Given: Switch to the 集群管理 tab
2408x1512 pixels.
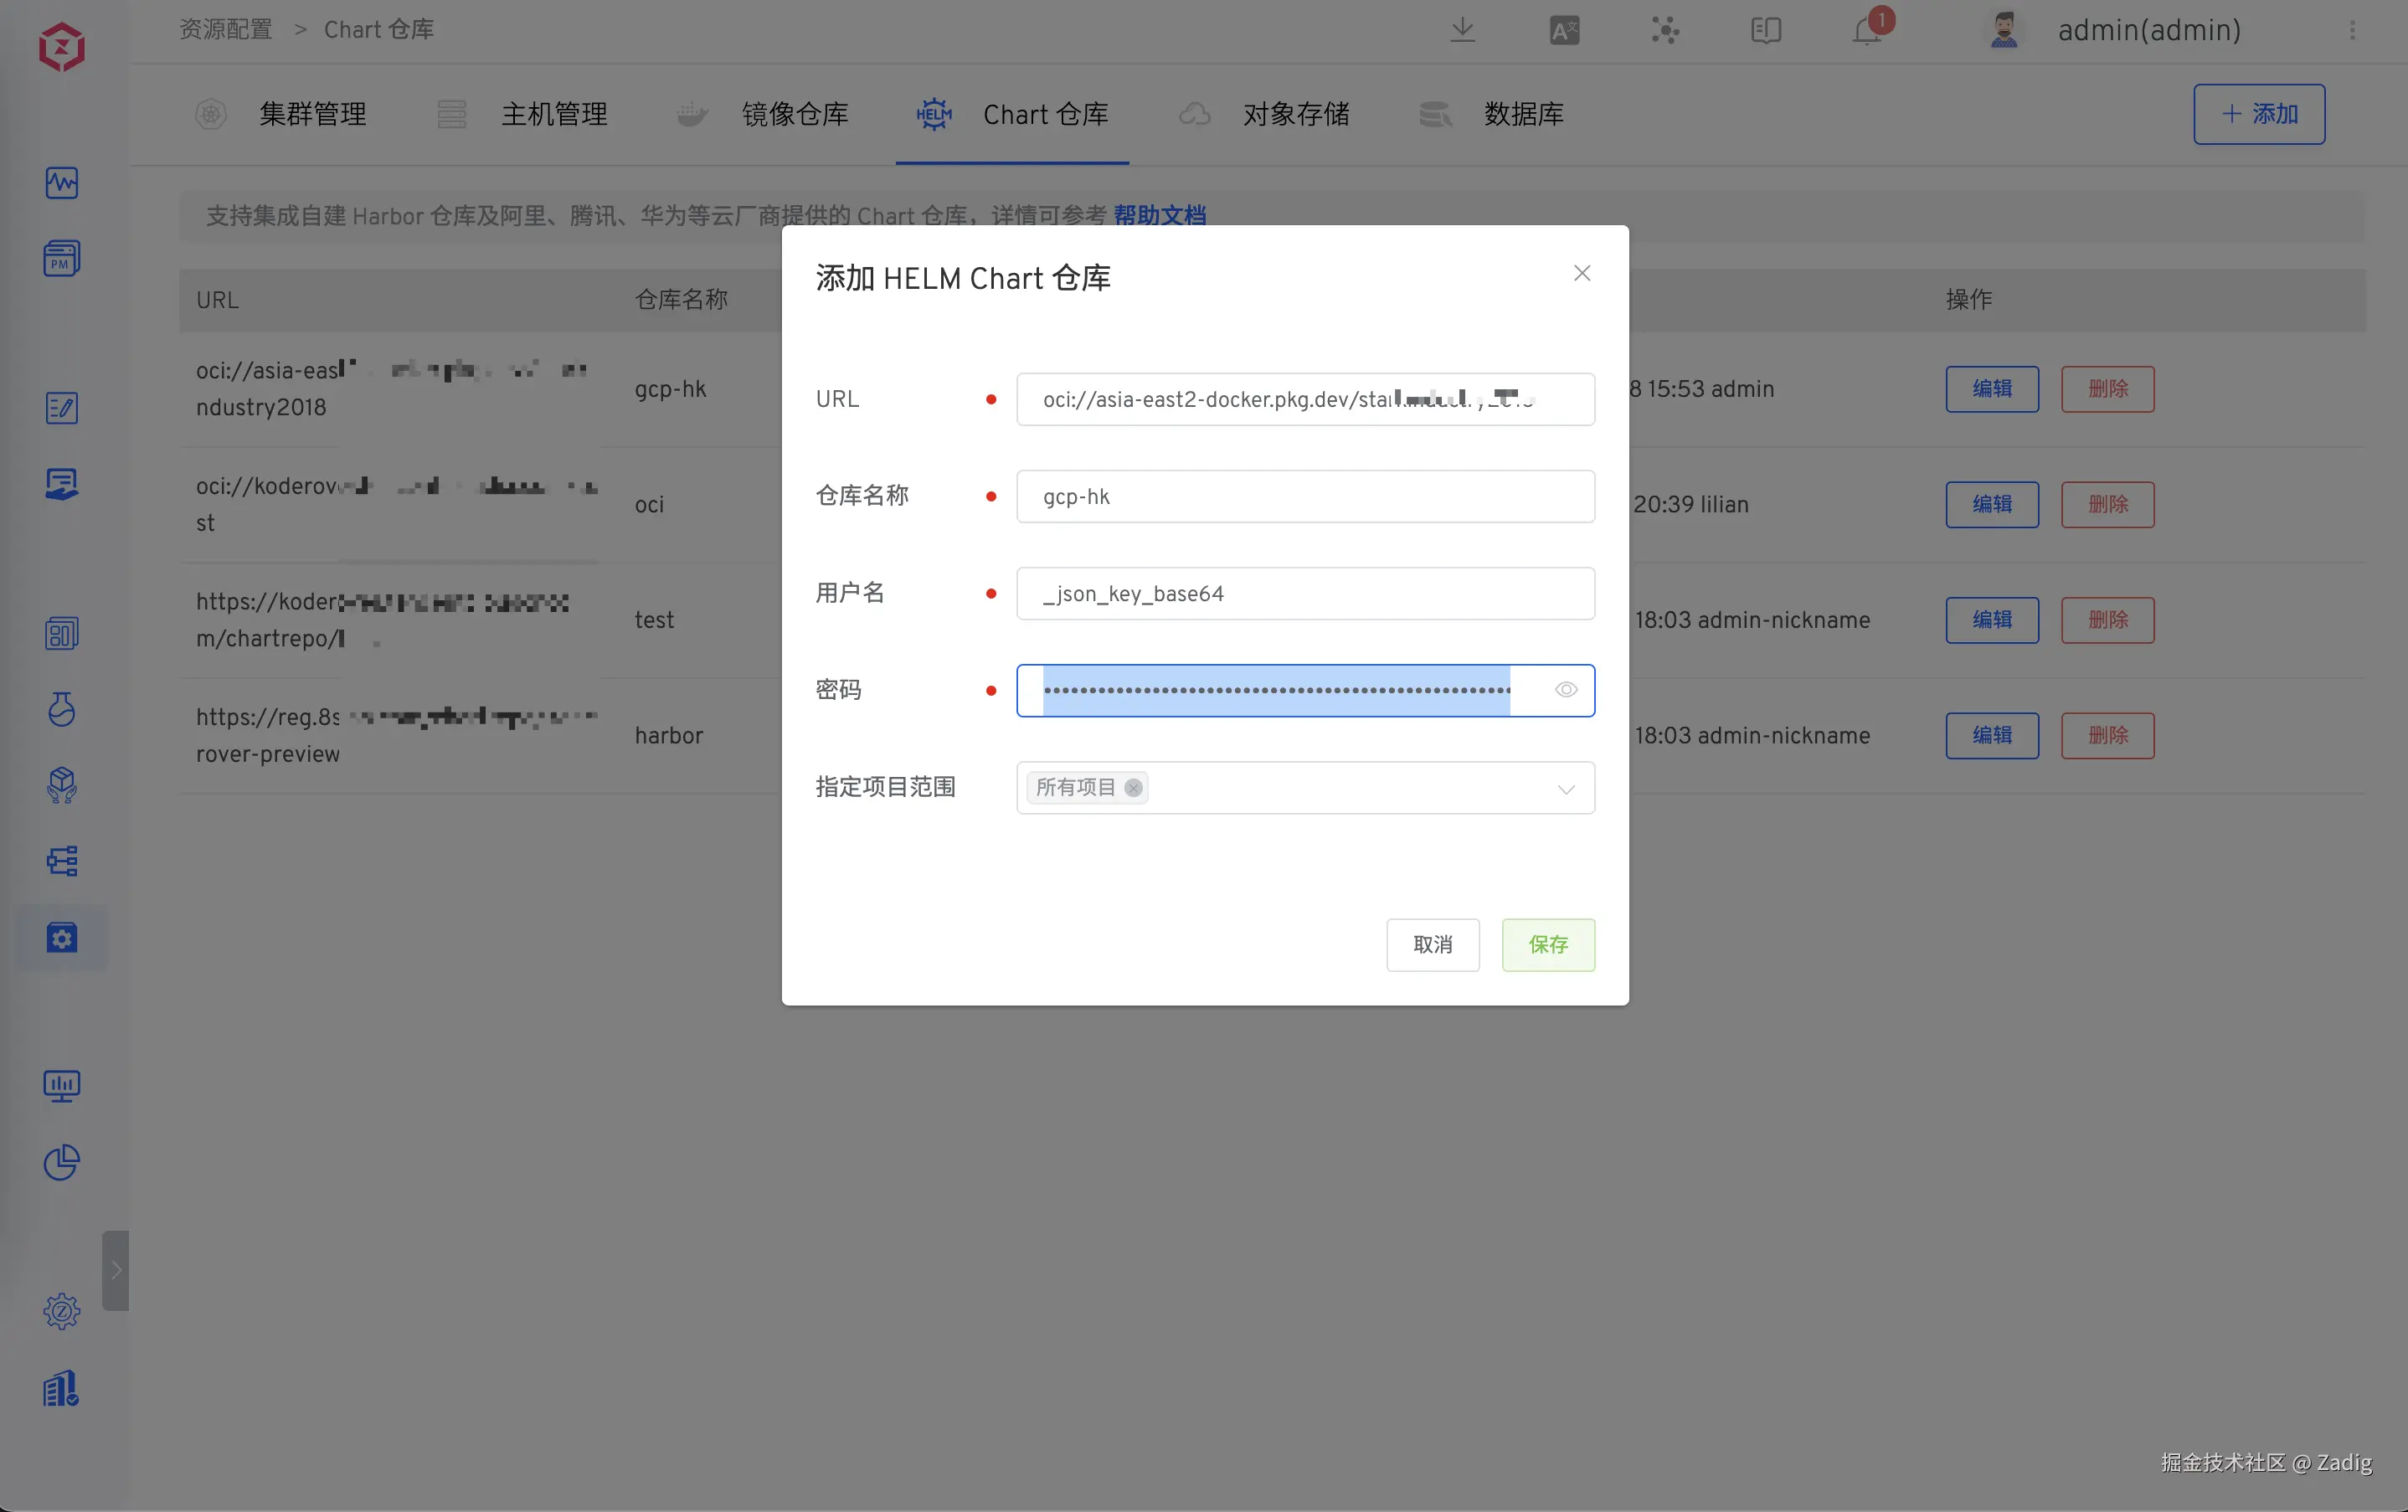Looking at the screenshot, I should tap(312, 115).
